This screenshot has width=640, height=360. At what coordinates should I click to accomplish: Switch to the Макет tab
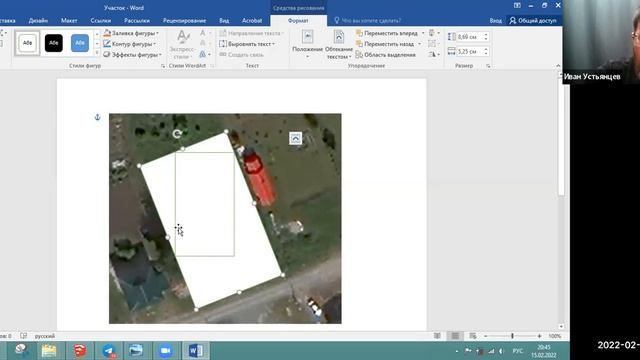[69, 20]
